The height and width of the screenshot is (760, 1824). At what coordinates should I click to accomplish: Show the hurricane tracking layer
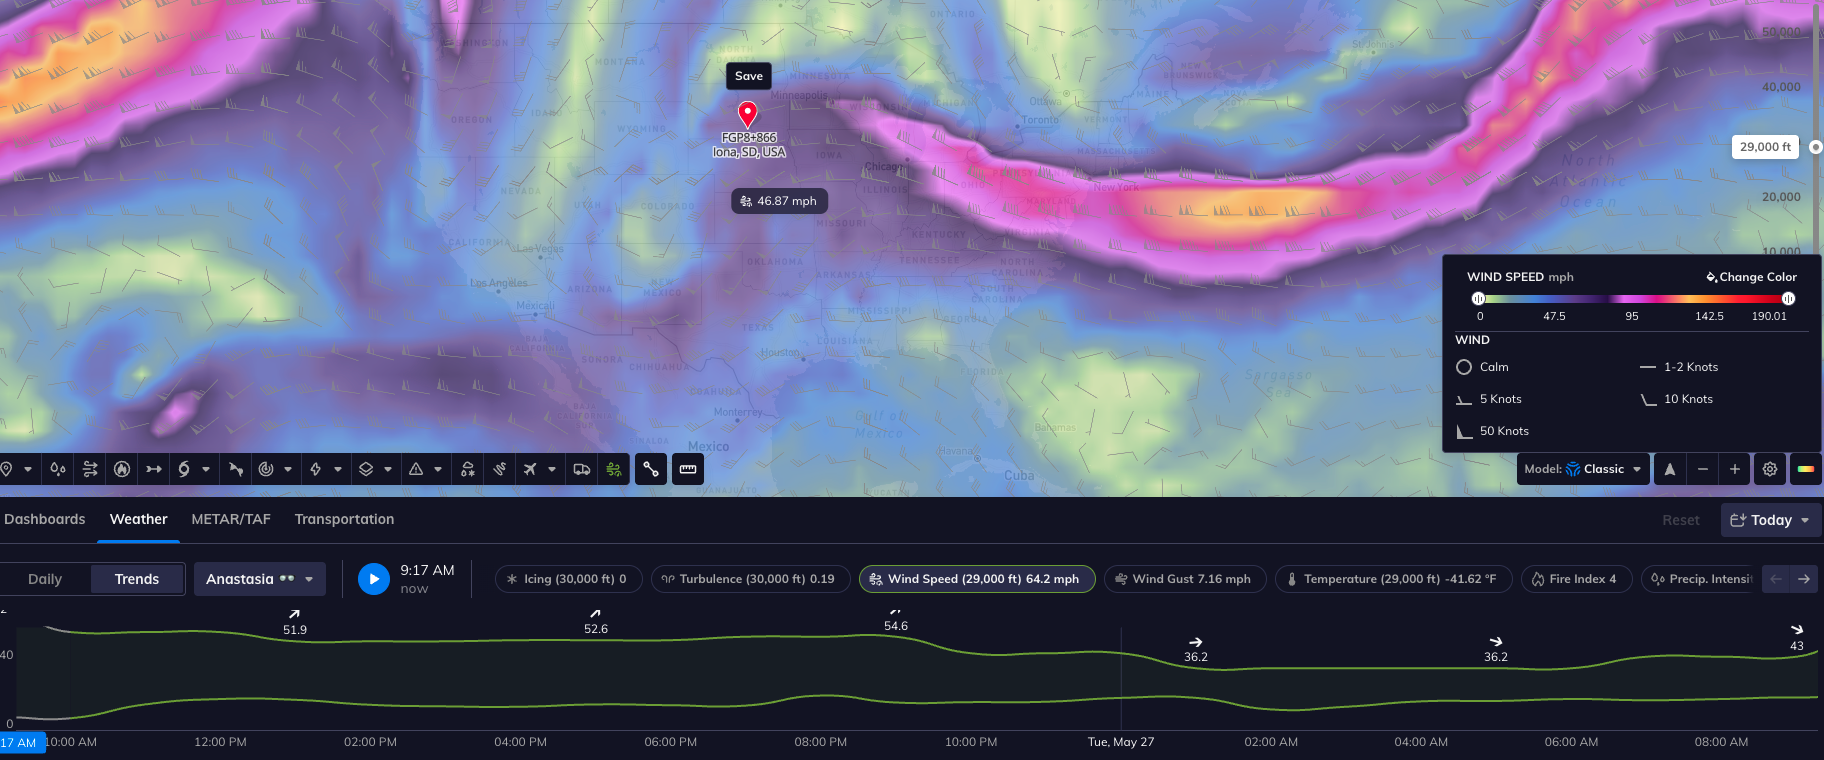[184, 469]
